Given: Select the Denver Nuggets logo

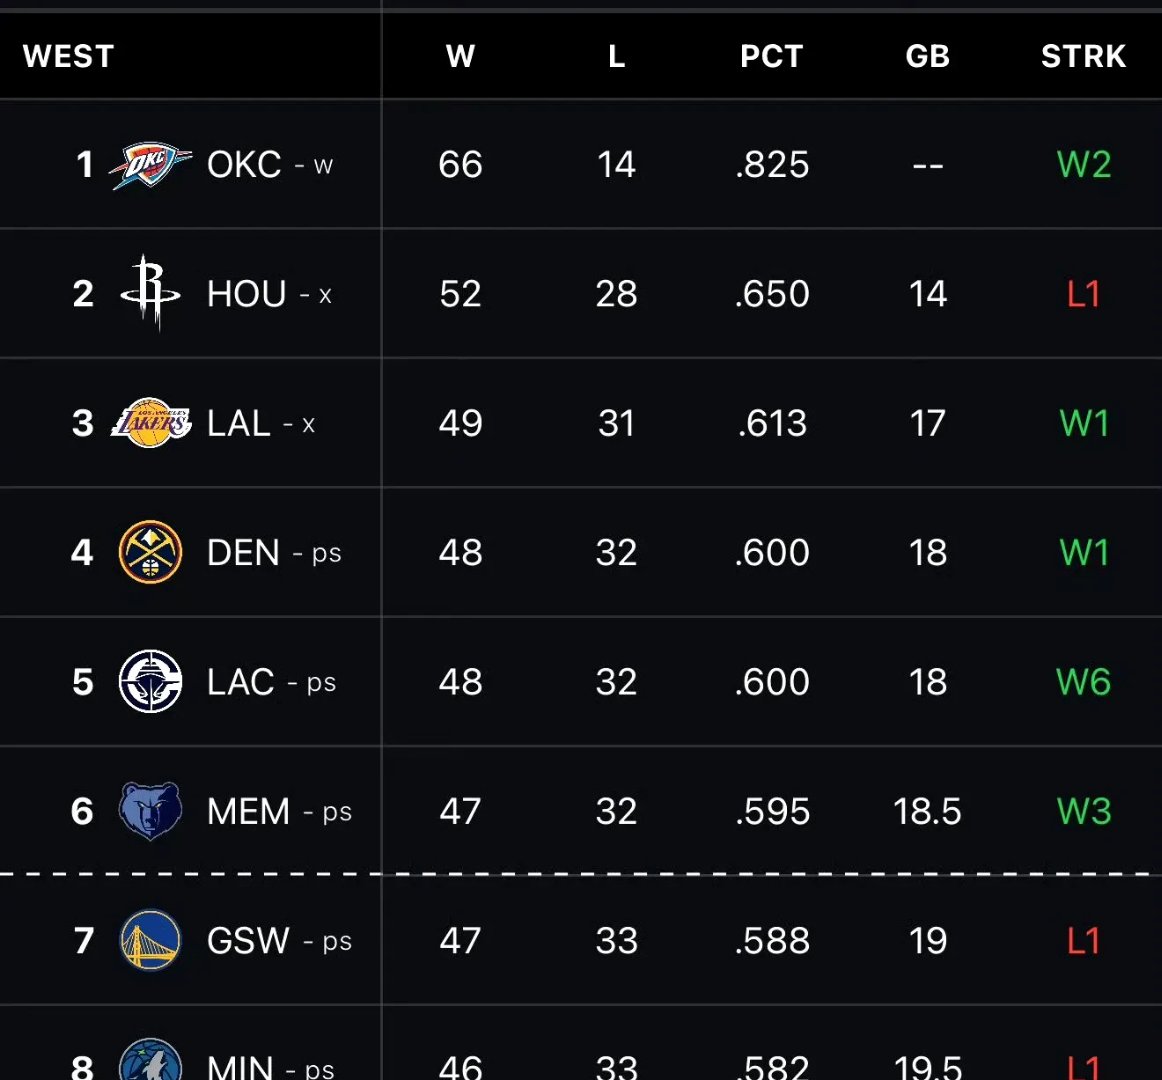Looking at the screenshot, I should pos(150,552).
